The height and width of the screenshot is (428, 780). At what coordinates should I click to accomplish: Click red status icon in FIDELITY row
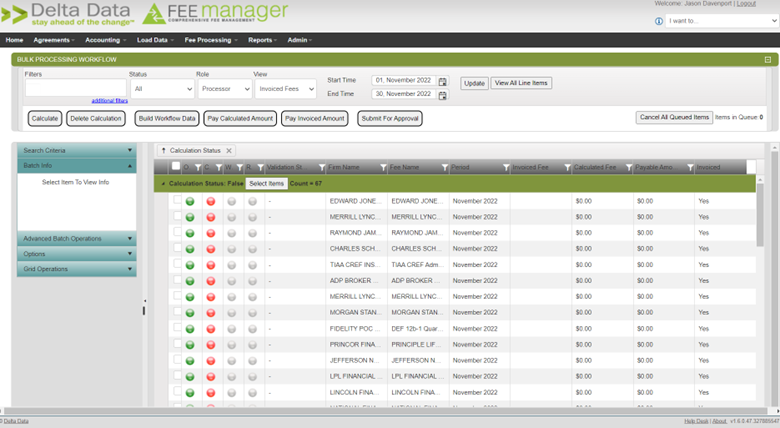tap(211, 329)
